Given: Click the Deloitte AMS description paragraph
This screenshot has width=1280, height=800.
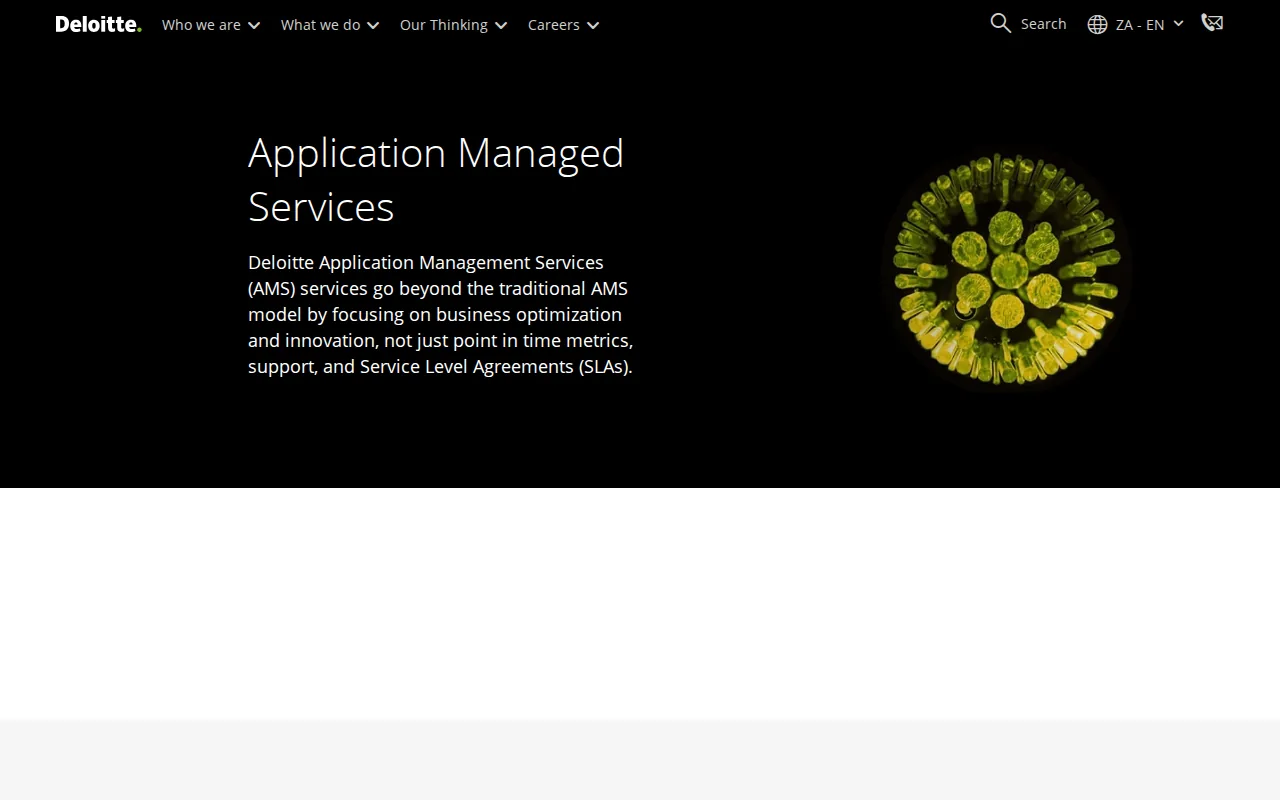Looking at the screenshot, I should pyautogui.click(x=441, y=314).
